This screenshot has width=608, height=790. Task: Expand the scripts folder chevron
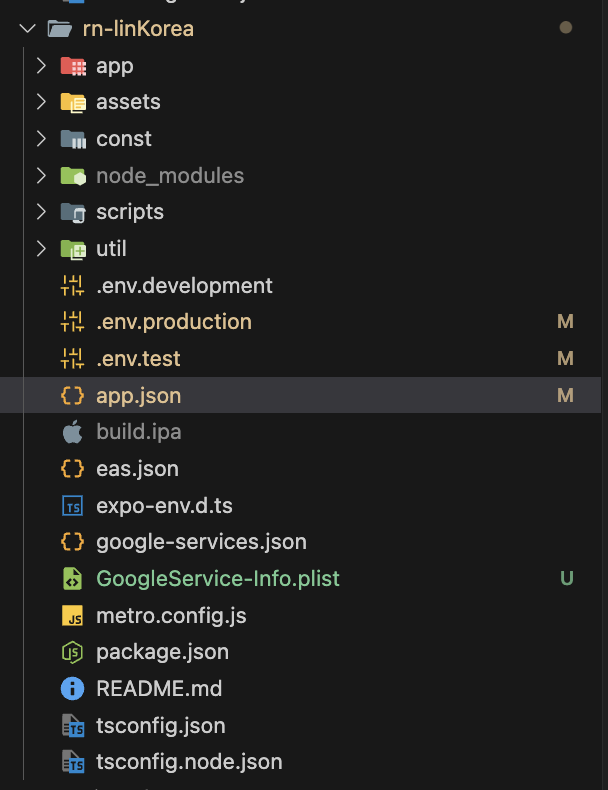point(41,212)
